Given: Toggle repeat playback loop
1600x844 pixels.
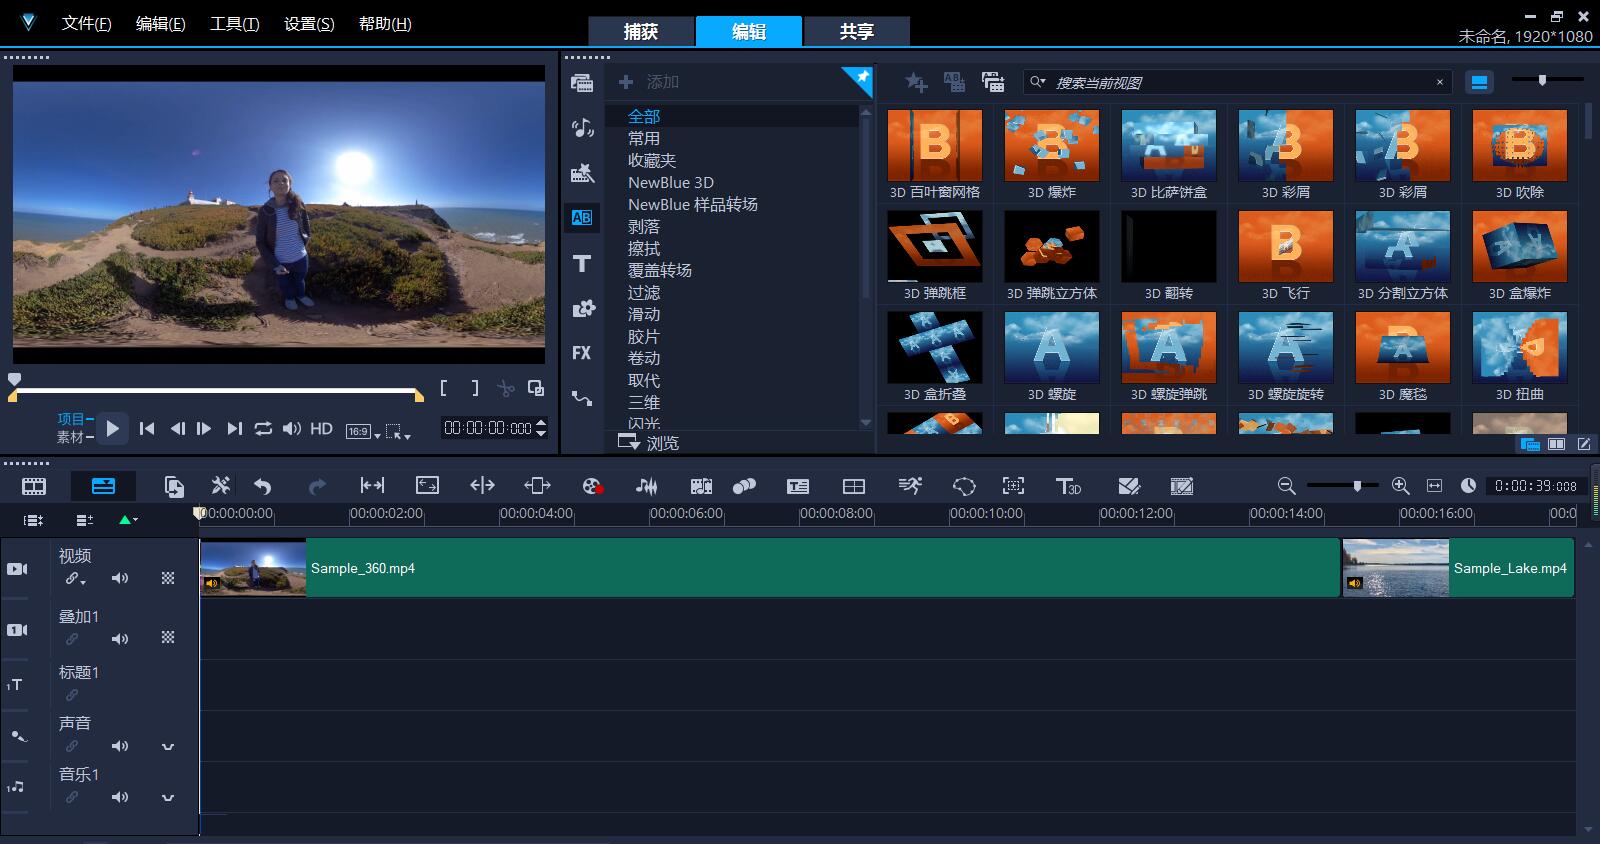Looking at the screenshot, I should pyautogui.click(x=263, y=429).
